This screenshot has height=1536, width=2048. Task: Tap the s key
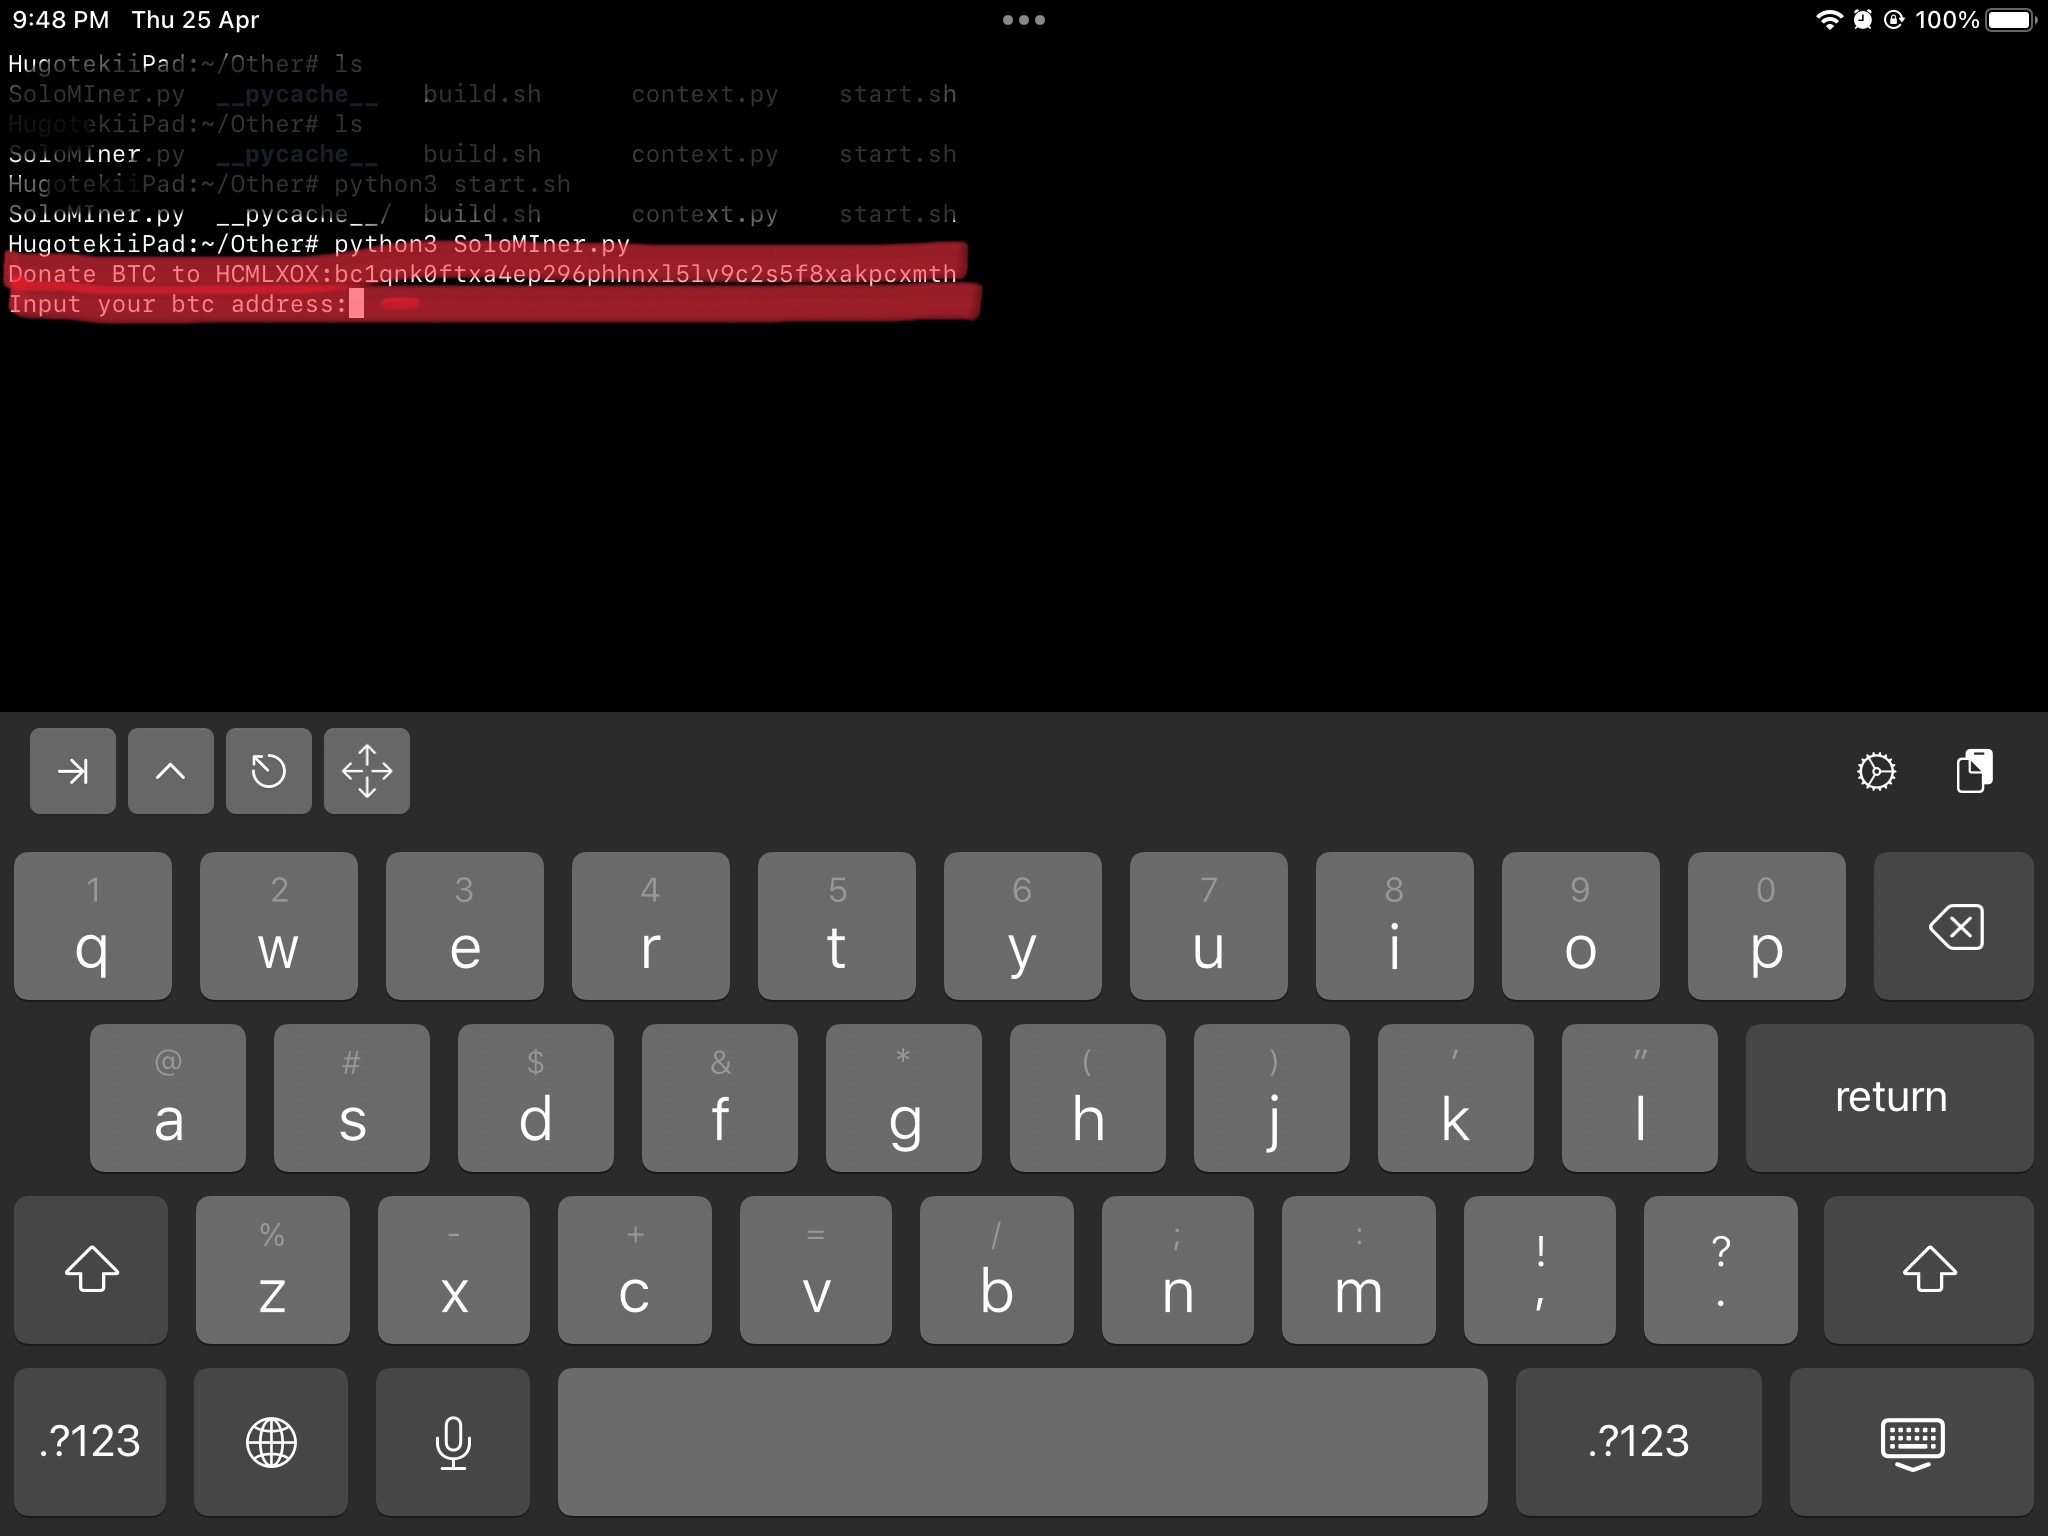pos(352,1098)
